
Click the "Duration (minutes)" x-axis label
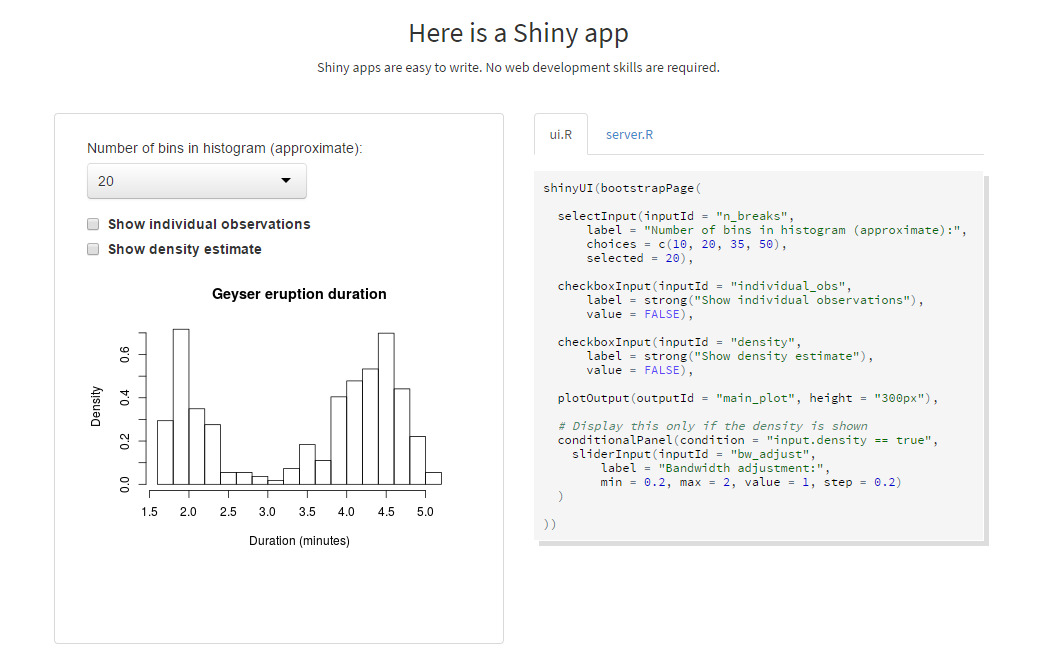299,540
